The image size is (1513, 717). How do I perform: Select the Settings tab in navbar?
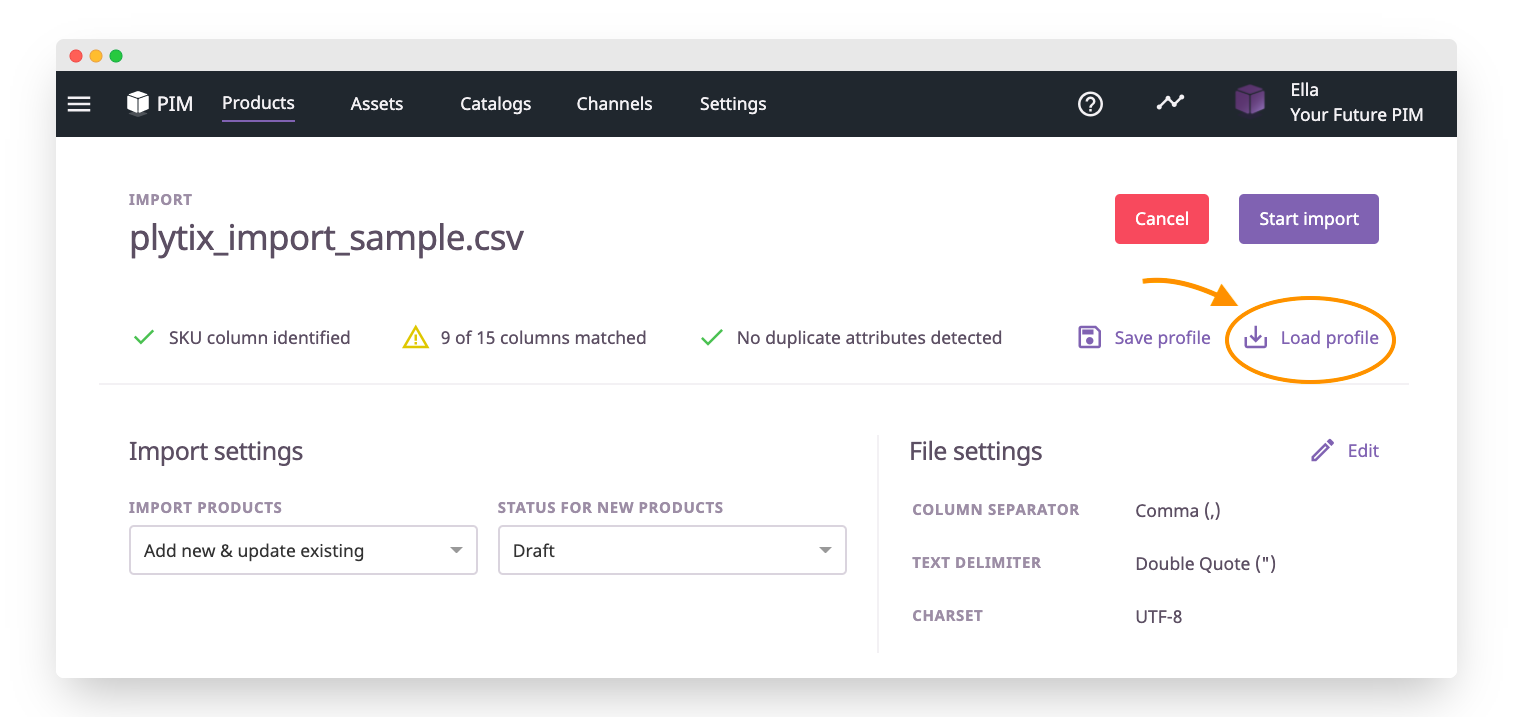(733, 104)
